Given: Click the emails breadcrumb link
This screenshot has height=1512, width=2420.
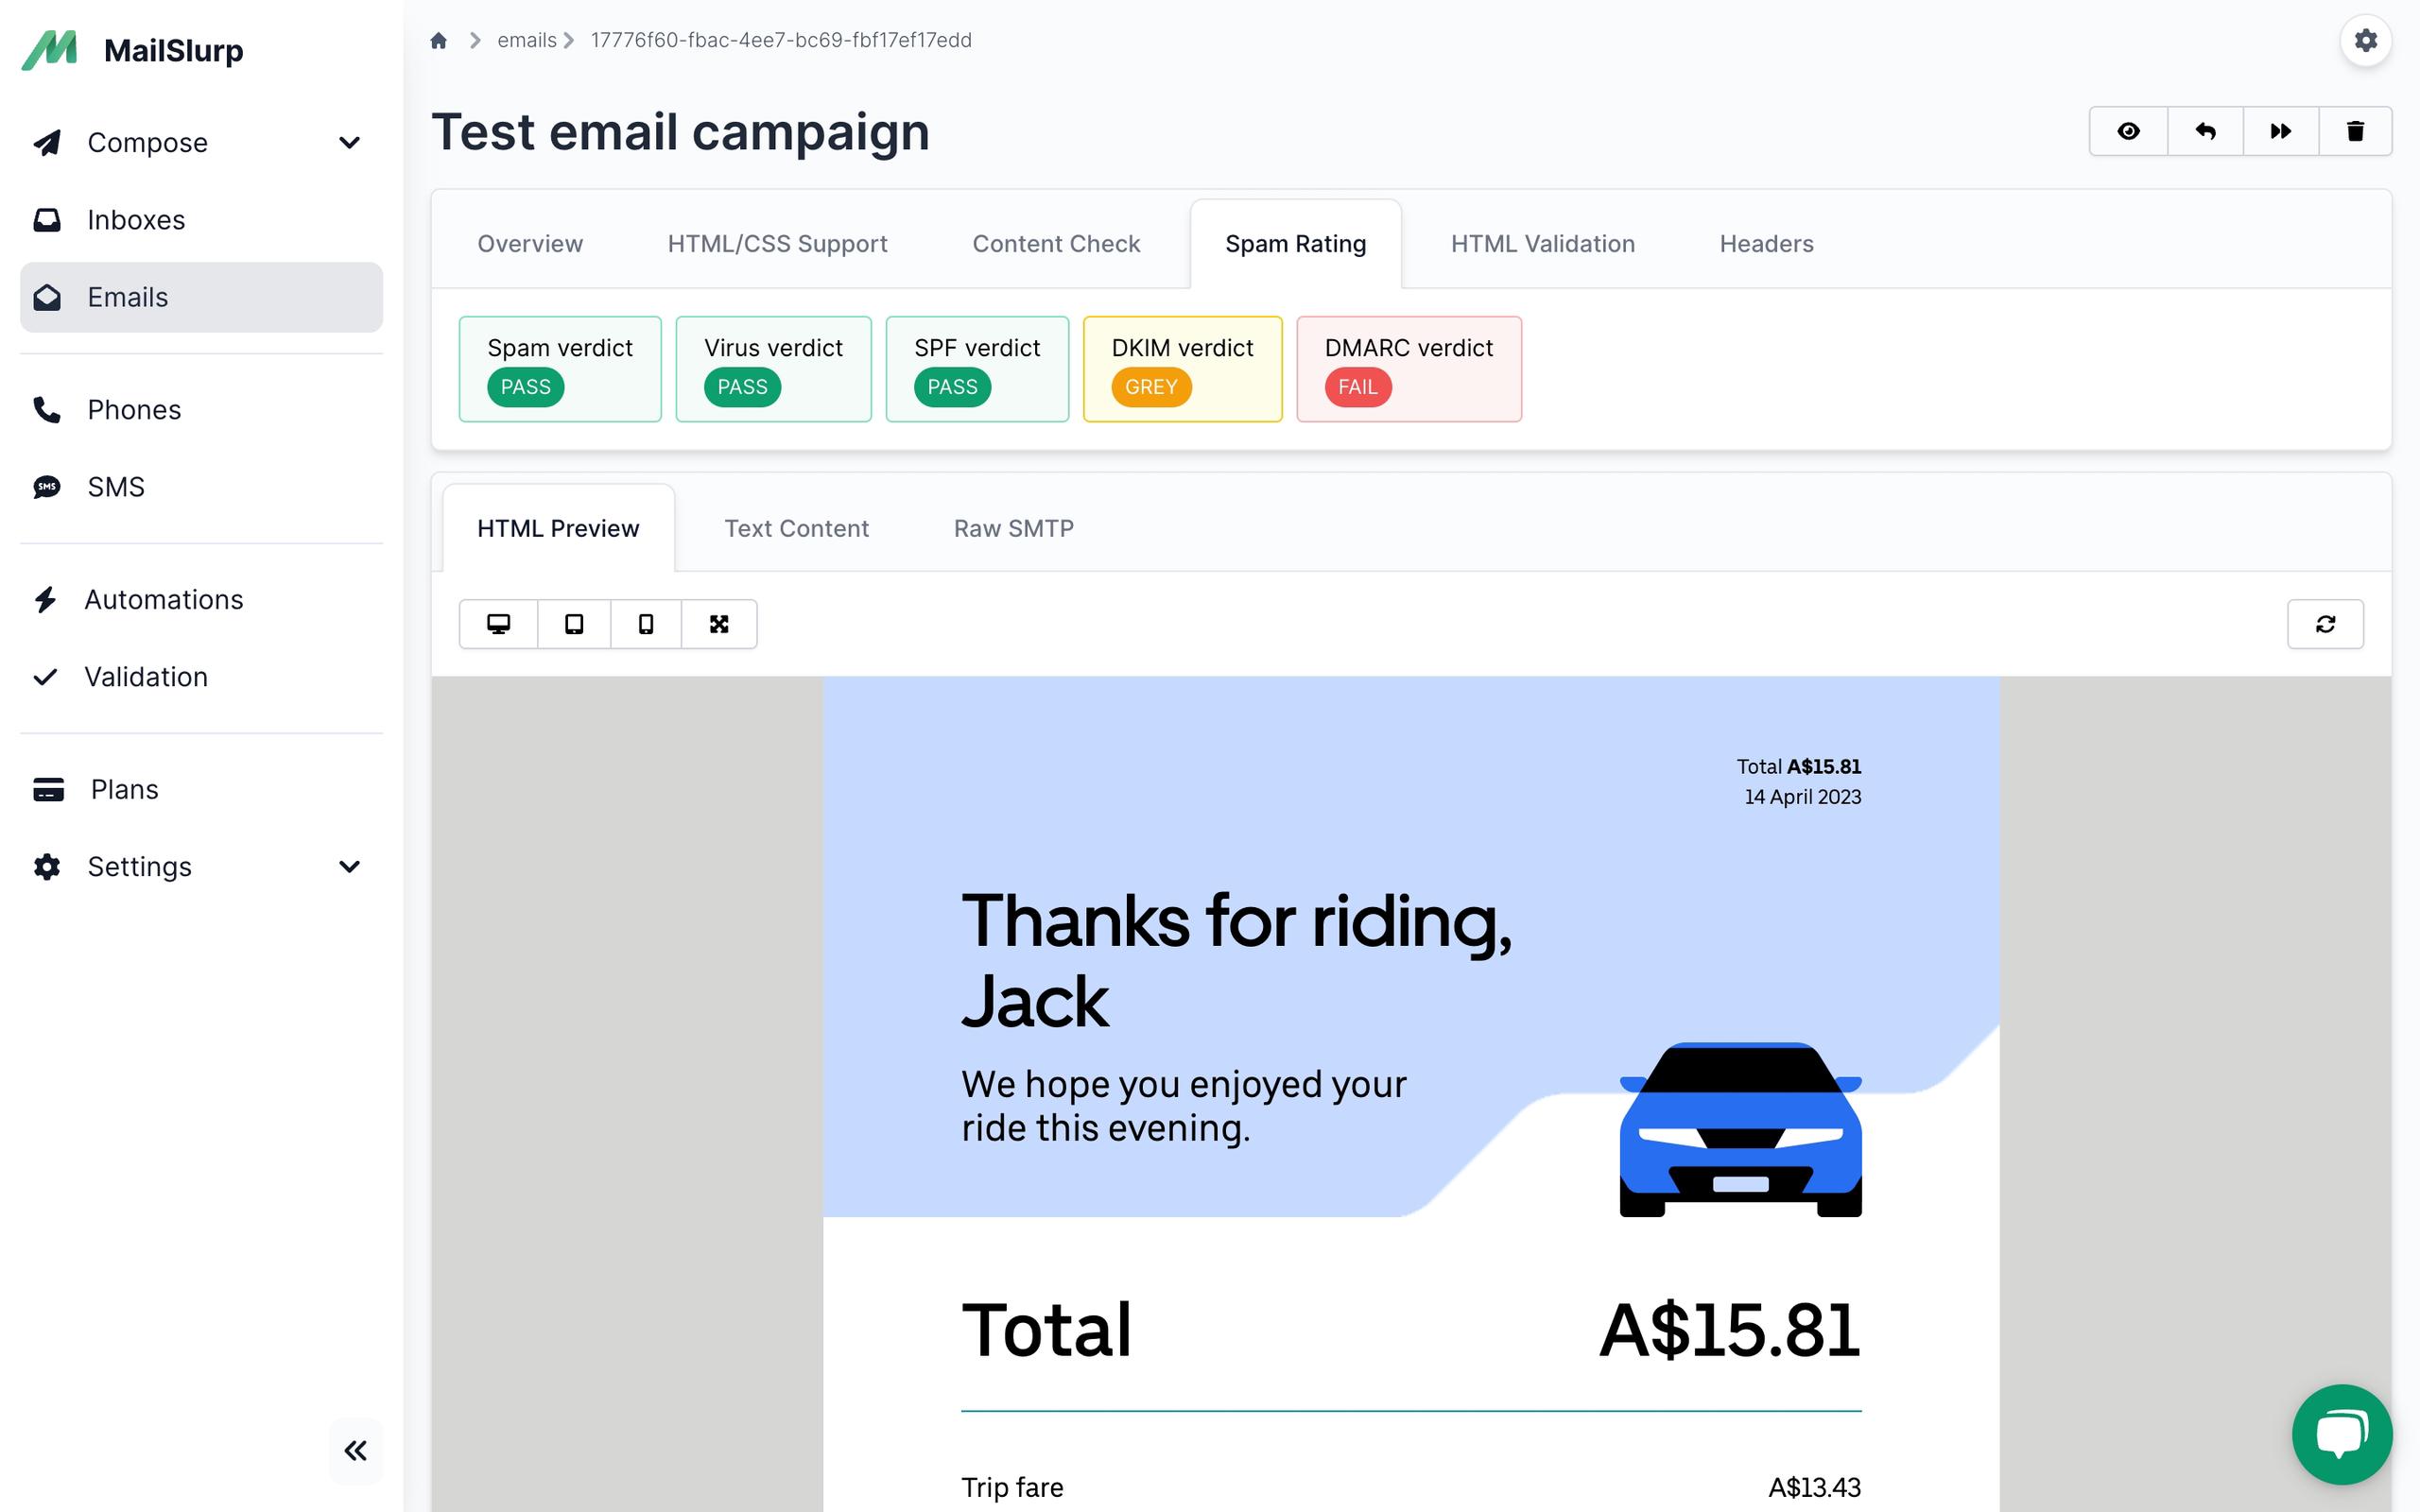Looking at the screenshot, I should click(x=526, y=40).
